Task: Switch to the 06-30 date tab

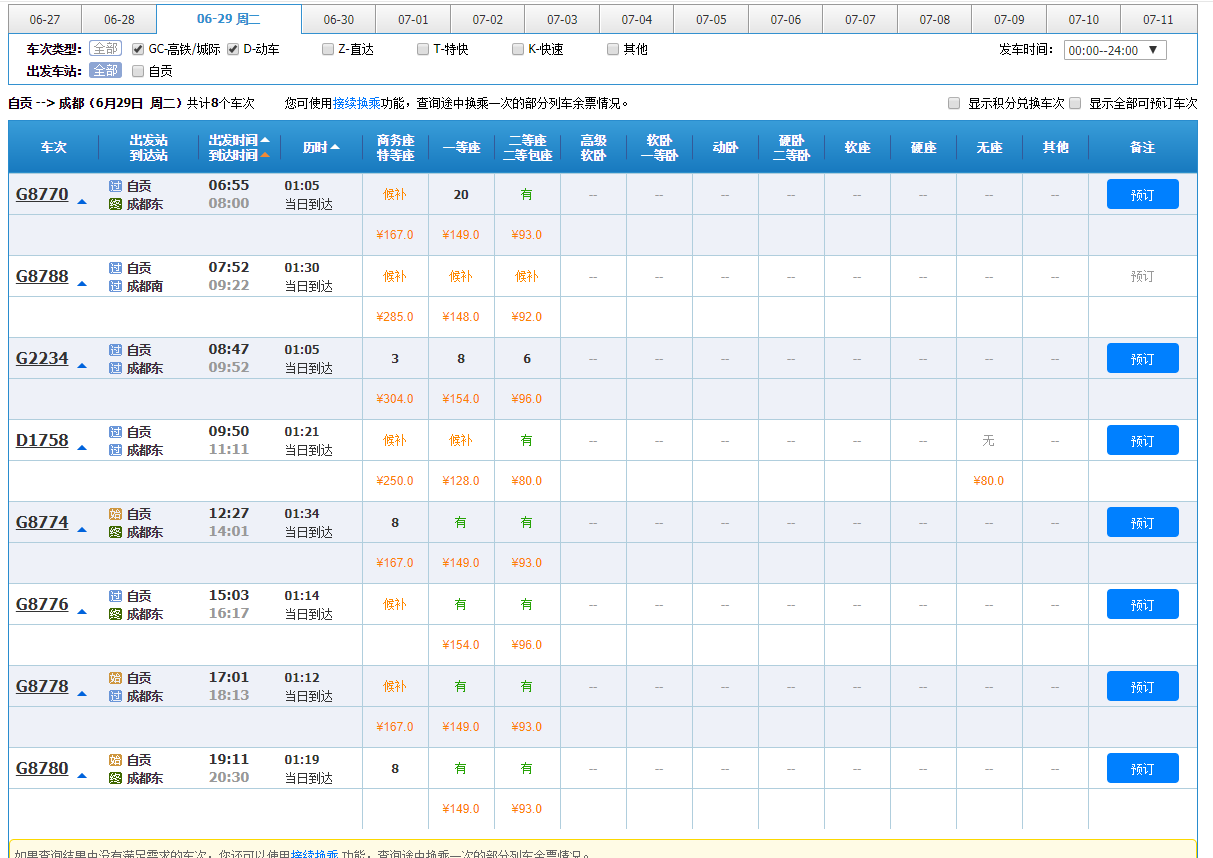Action: point(338,20)
